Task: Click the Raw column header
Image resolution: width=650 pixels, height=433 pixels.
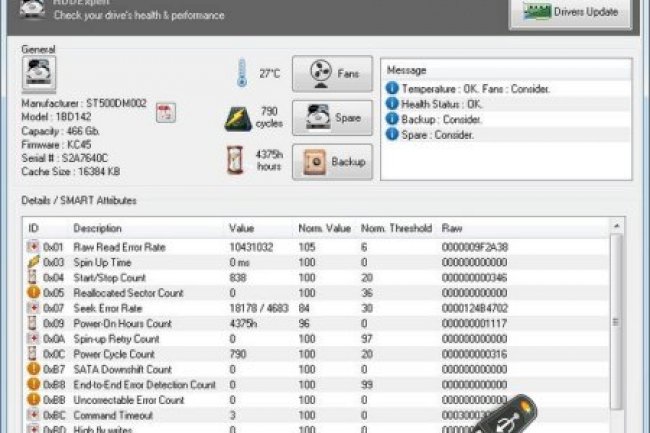Action: point(452,228)
